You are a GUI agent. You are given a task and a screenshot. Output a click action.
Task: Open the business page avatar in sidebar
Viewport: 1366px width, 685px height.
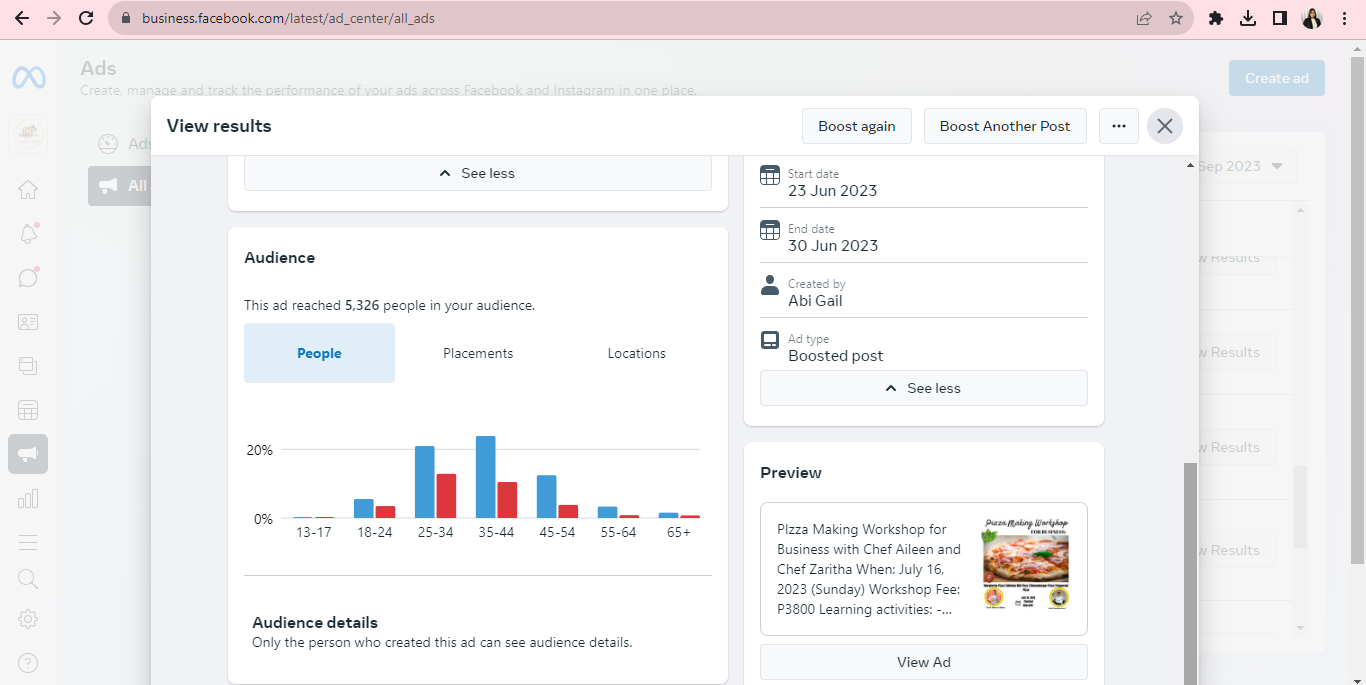tap(28, 134)
